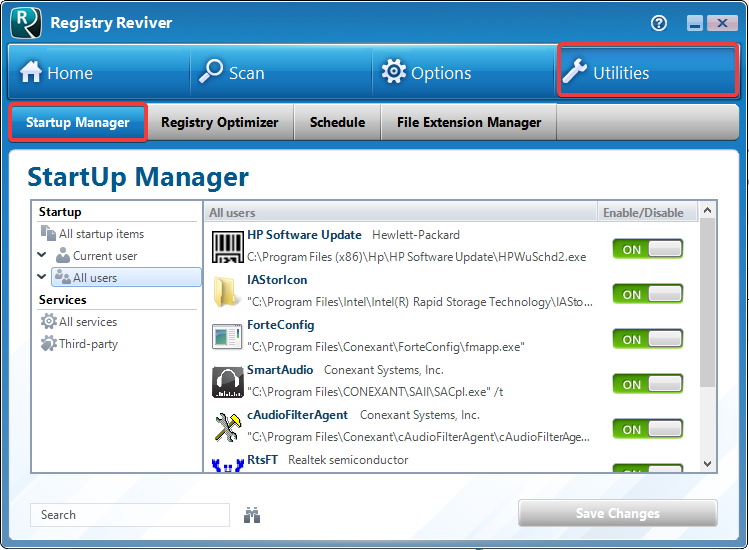Click the startup list scrollbar thumb
Viewport: 749px width, 550px height.
pos(707,302)
